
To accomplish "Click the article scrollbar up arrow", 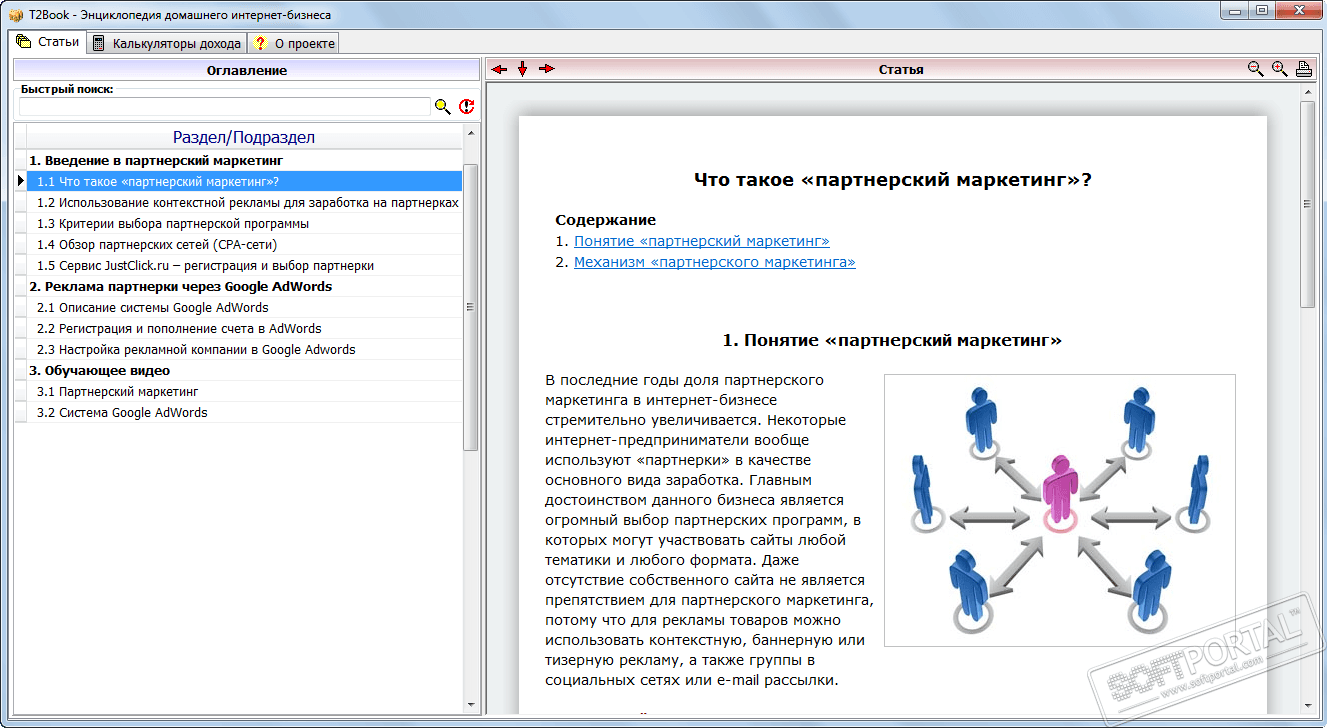I will click(x=1306, y=92).
